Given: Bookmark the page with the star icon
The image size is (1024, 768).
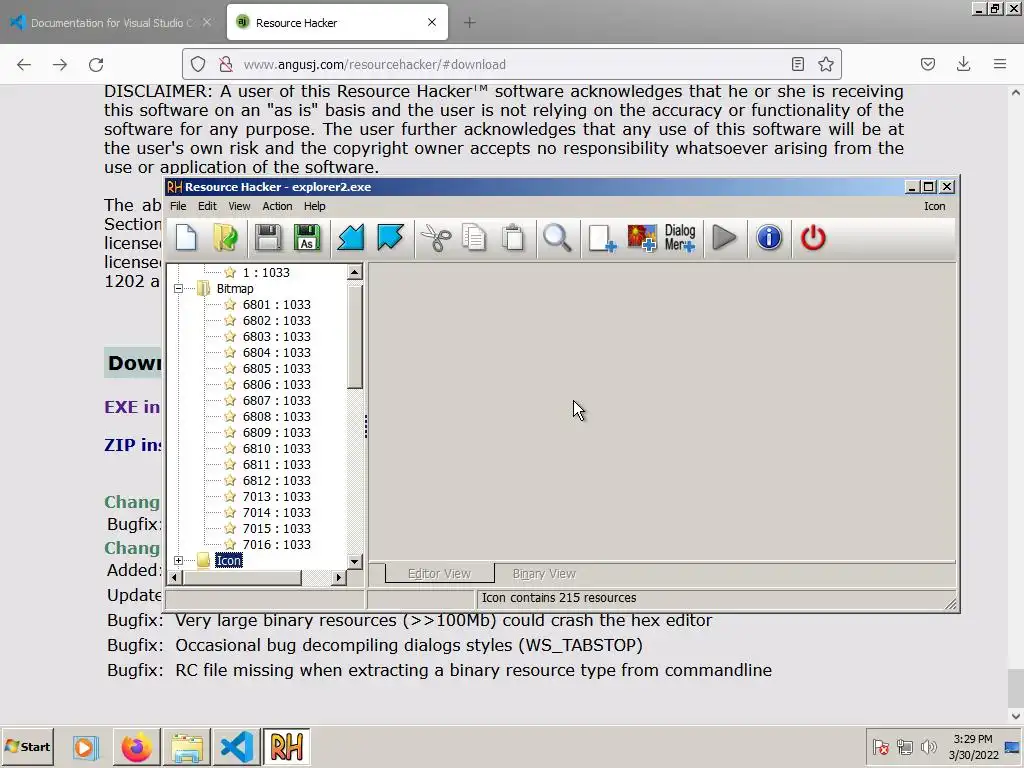Looking at the screenshot, I should tap(825, 64).
